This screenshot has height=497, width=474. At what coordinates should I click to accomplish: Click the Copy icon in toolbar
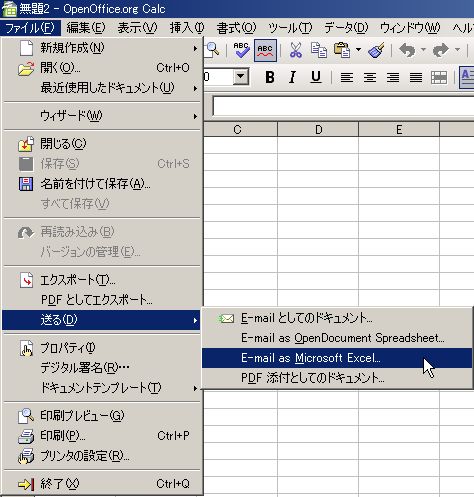tap(319, 50)
